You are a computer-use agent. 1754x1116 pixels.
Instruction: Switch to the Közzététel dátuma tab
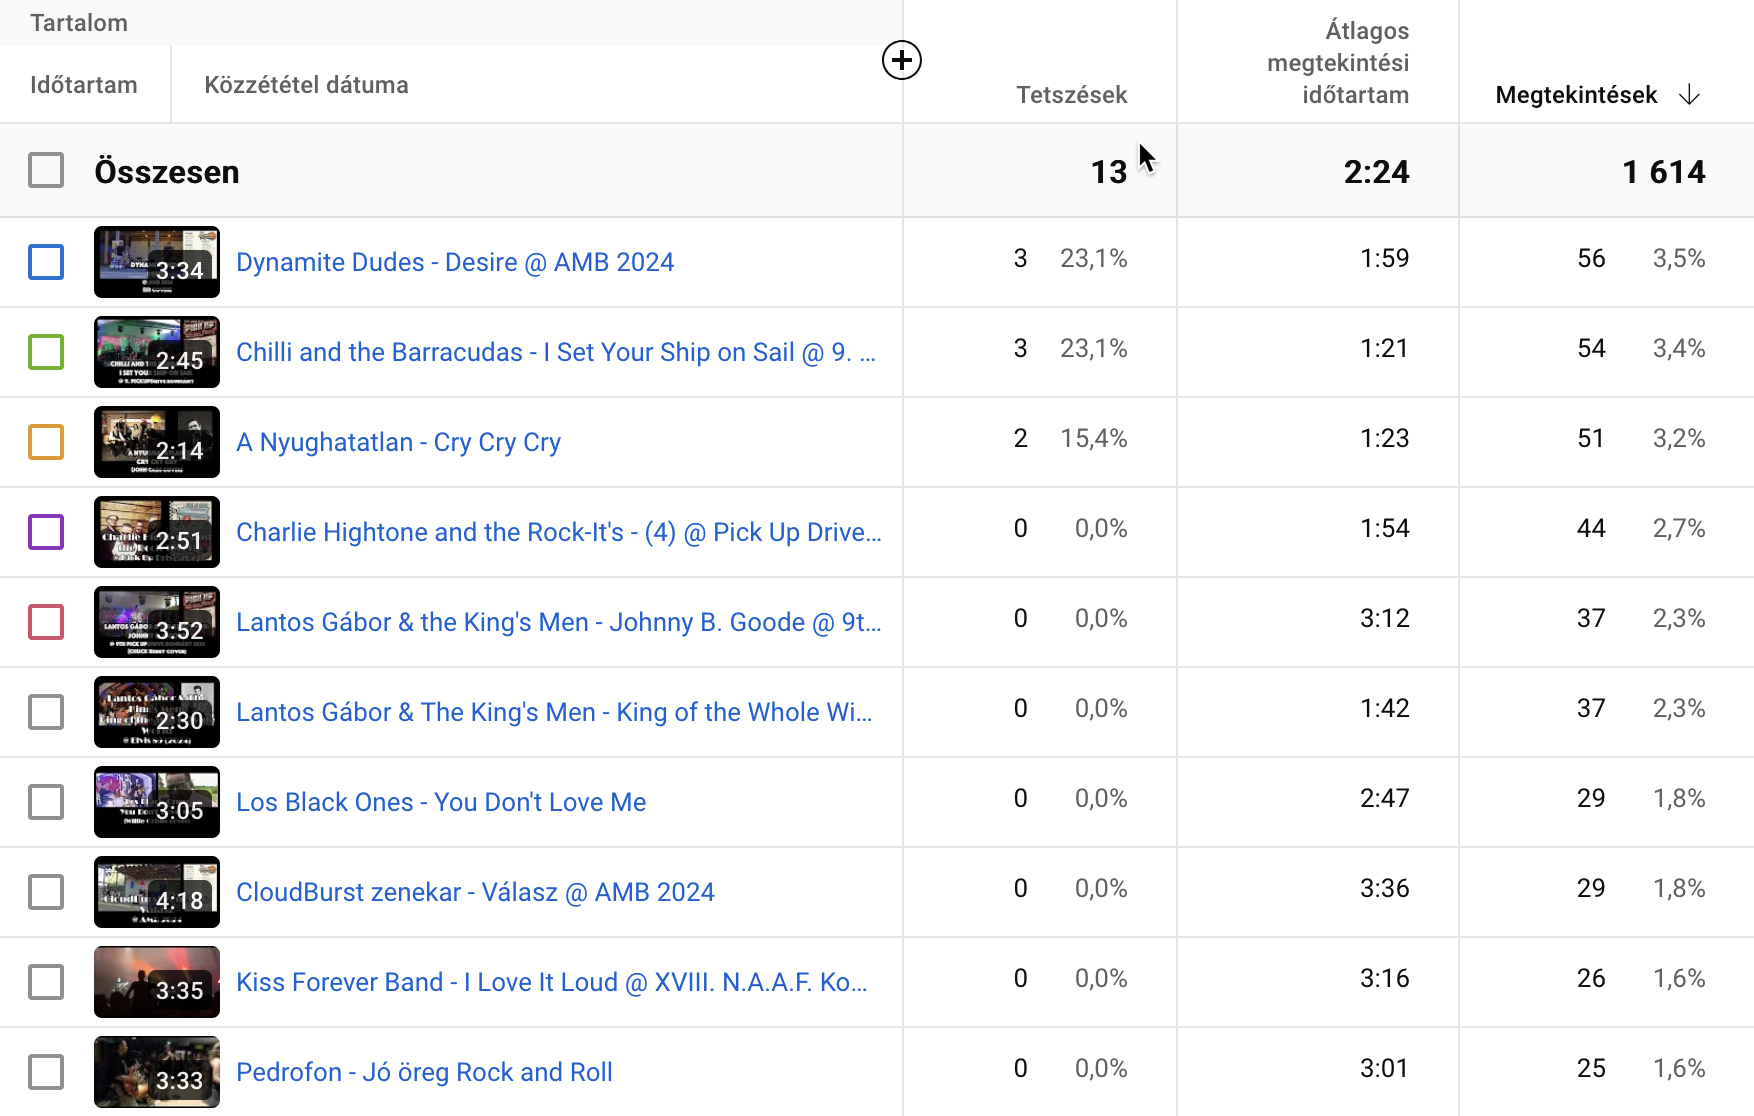pyautogui.click(x=306, y=85)
